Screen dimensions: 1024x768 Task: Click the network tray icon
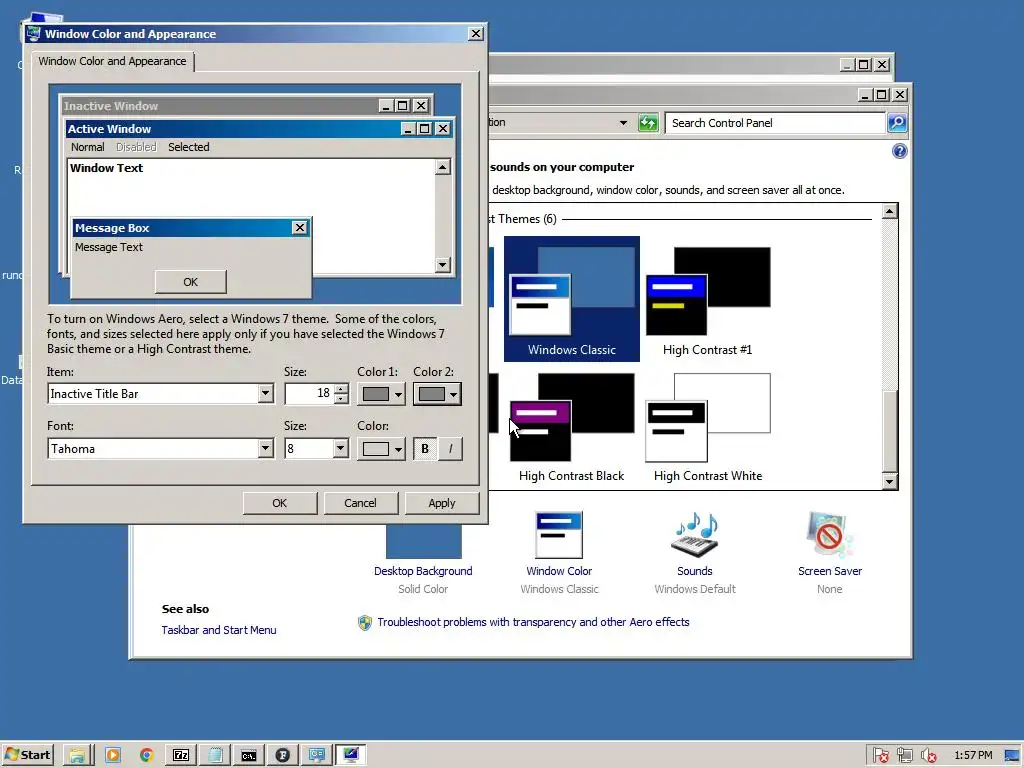(904, 756)
